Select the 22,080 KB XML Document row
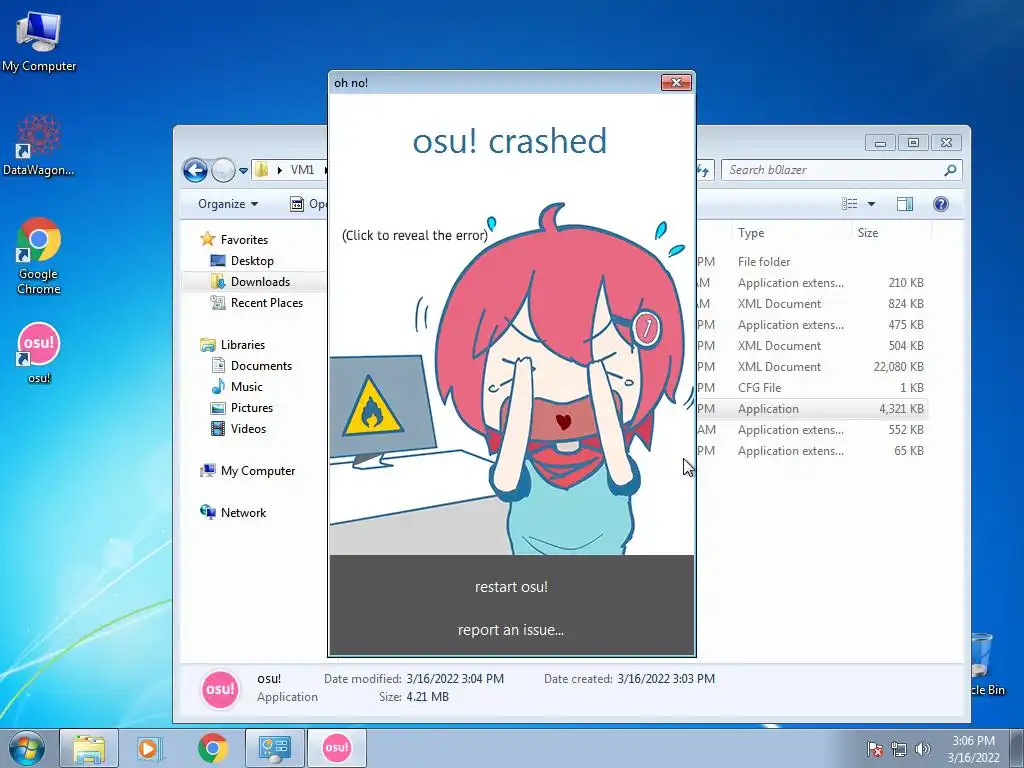The height and width of the screenshot is (768, 1024). 812,366
